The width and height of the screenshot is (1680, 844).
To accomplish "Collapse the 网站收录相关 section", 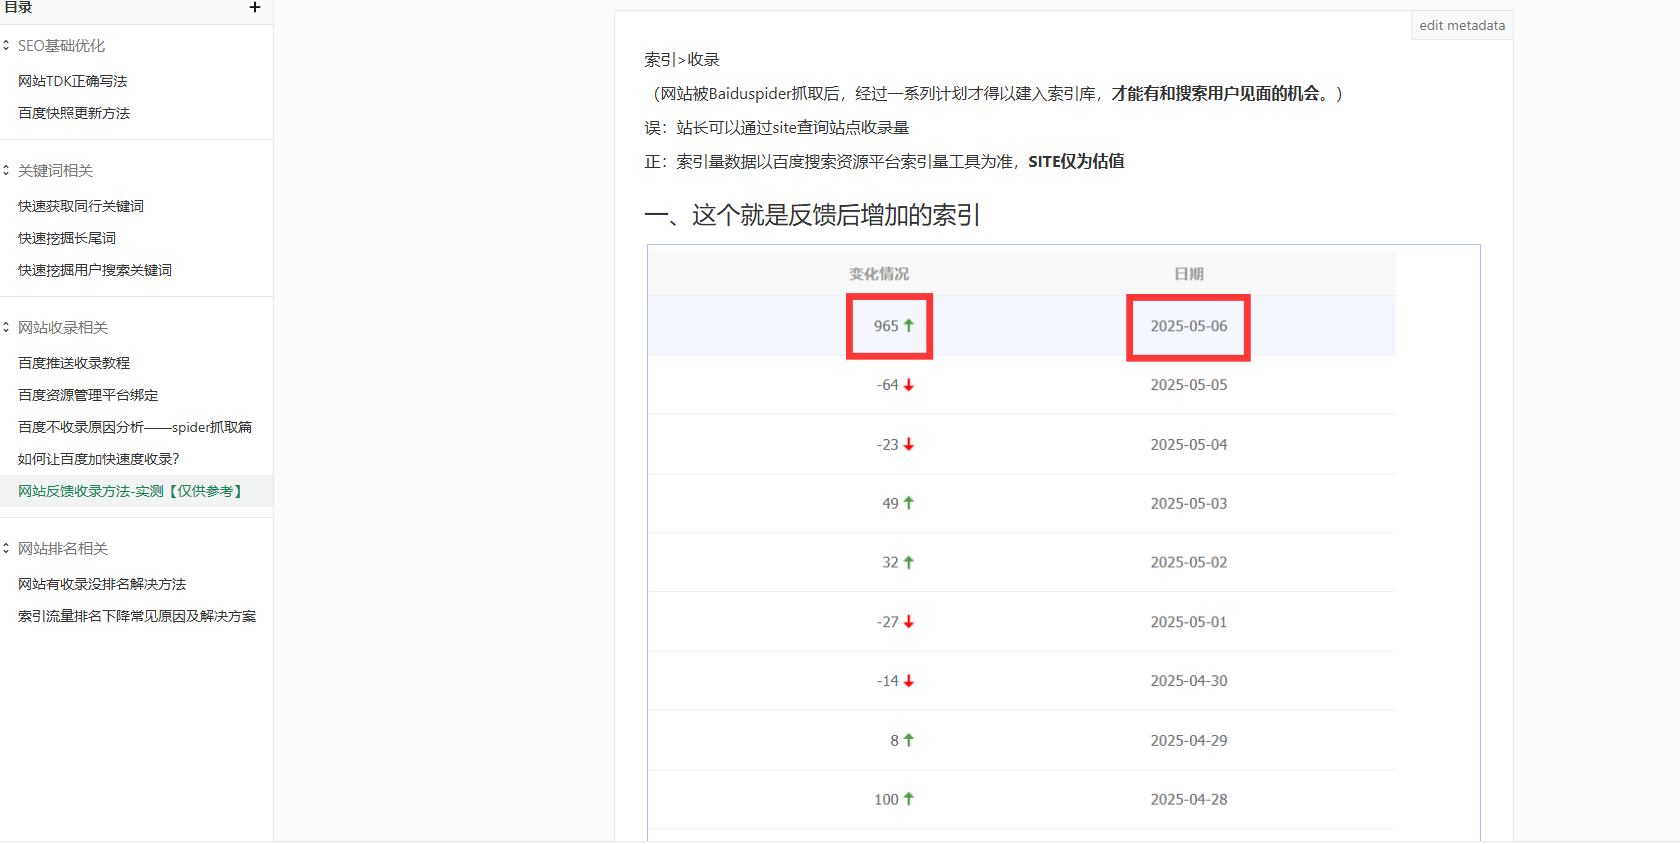I will pos(6,328).
